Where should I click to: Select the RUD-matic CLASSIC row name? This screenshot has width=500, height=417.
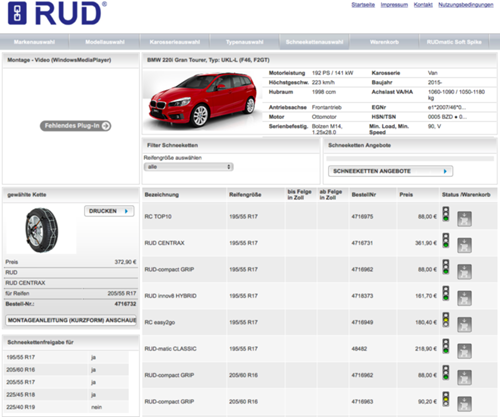(x=170, y=349)
